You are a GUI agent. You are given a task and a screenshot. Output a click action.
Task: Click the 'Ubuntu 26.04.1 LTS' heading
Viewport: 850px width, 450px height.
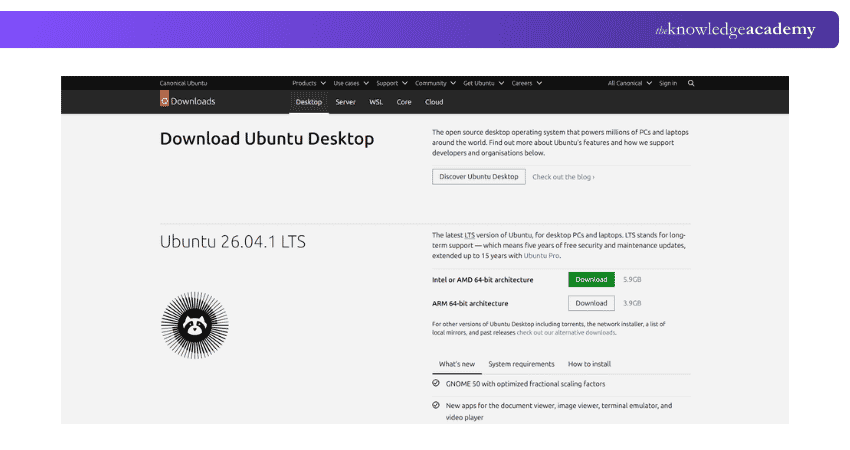point(233,241)
